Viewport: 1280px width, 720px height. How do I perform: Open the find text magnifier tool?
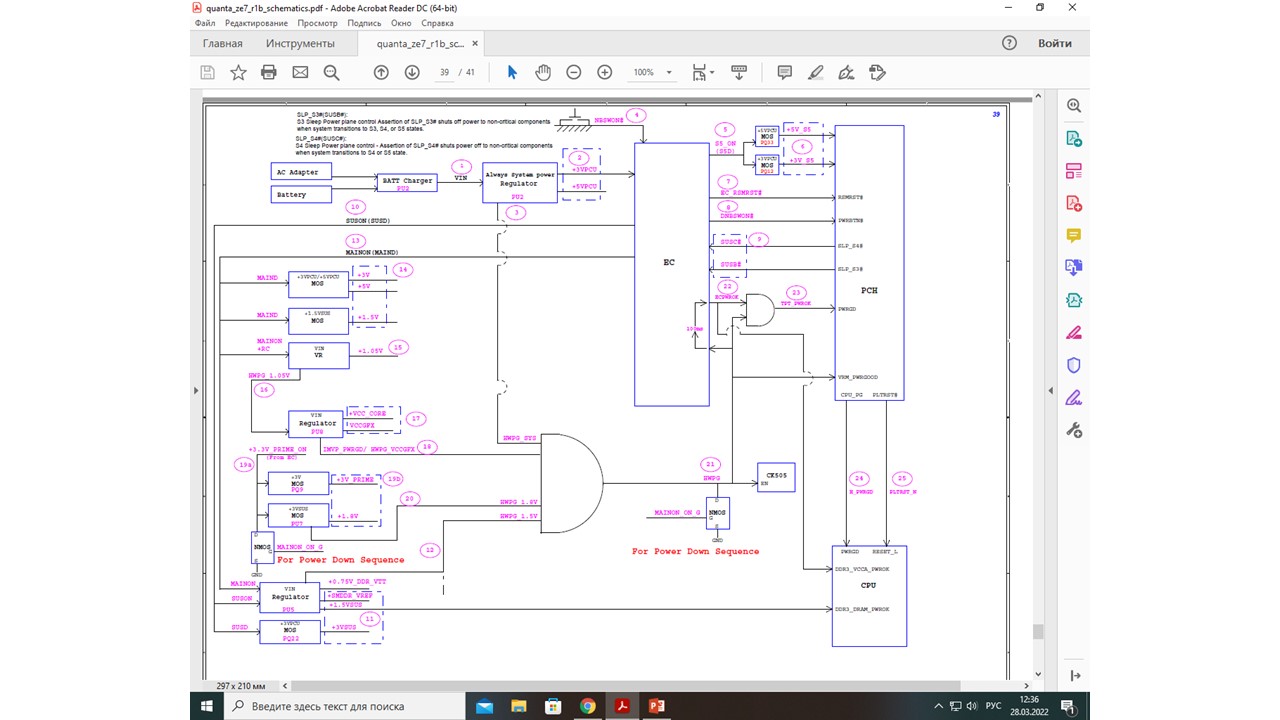click(x=331, y=72)
